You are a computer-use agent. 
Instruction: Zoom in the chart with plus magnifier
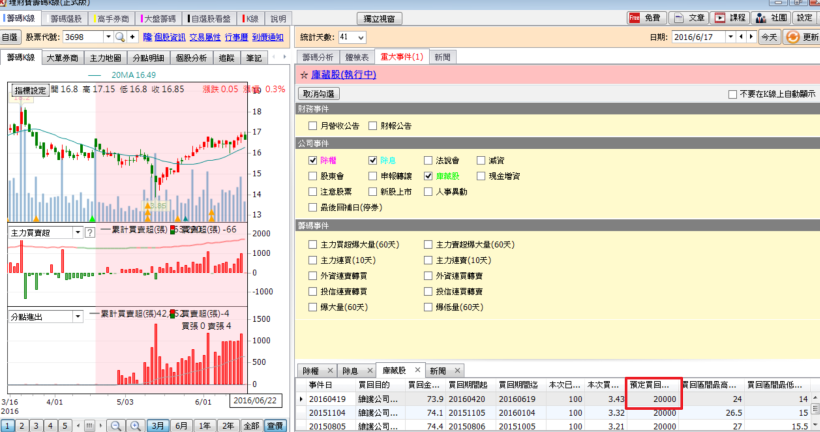coord(134,425)
